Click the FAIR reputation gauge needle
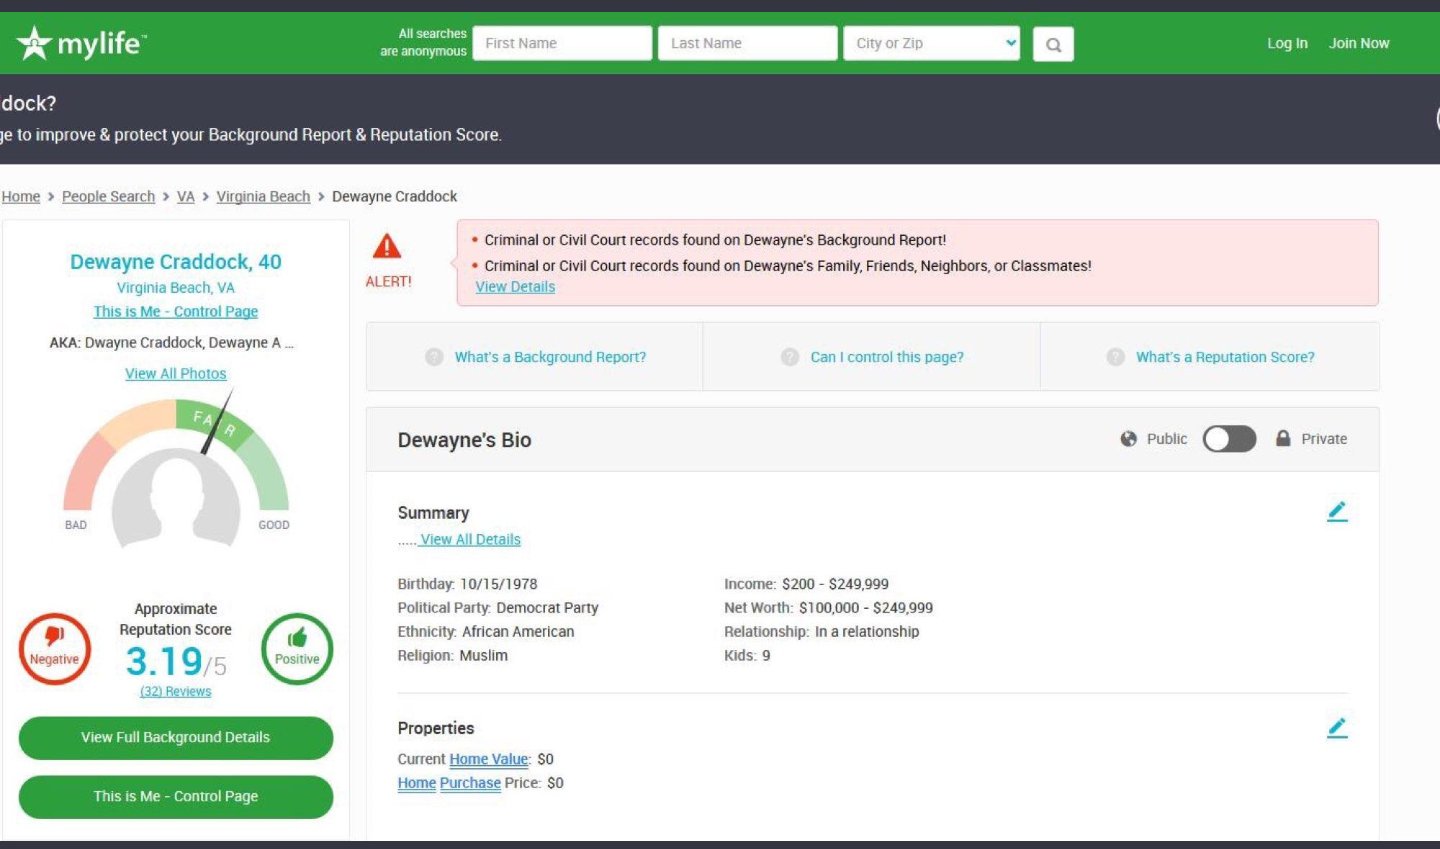This screenshot has width=1440, height=849. tap(217, 422)
